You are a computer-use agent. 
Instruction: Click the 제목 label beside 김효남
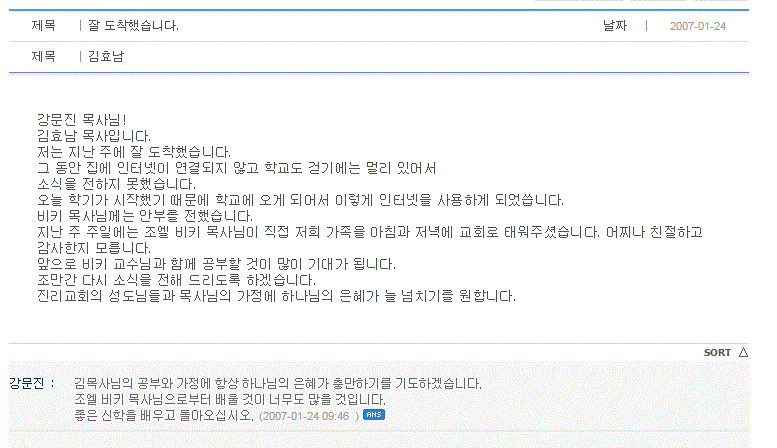point(44,56)
